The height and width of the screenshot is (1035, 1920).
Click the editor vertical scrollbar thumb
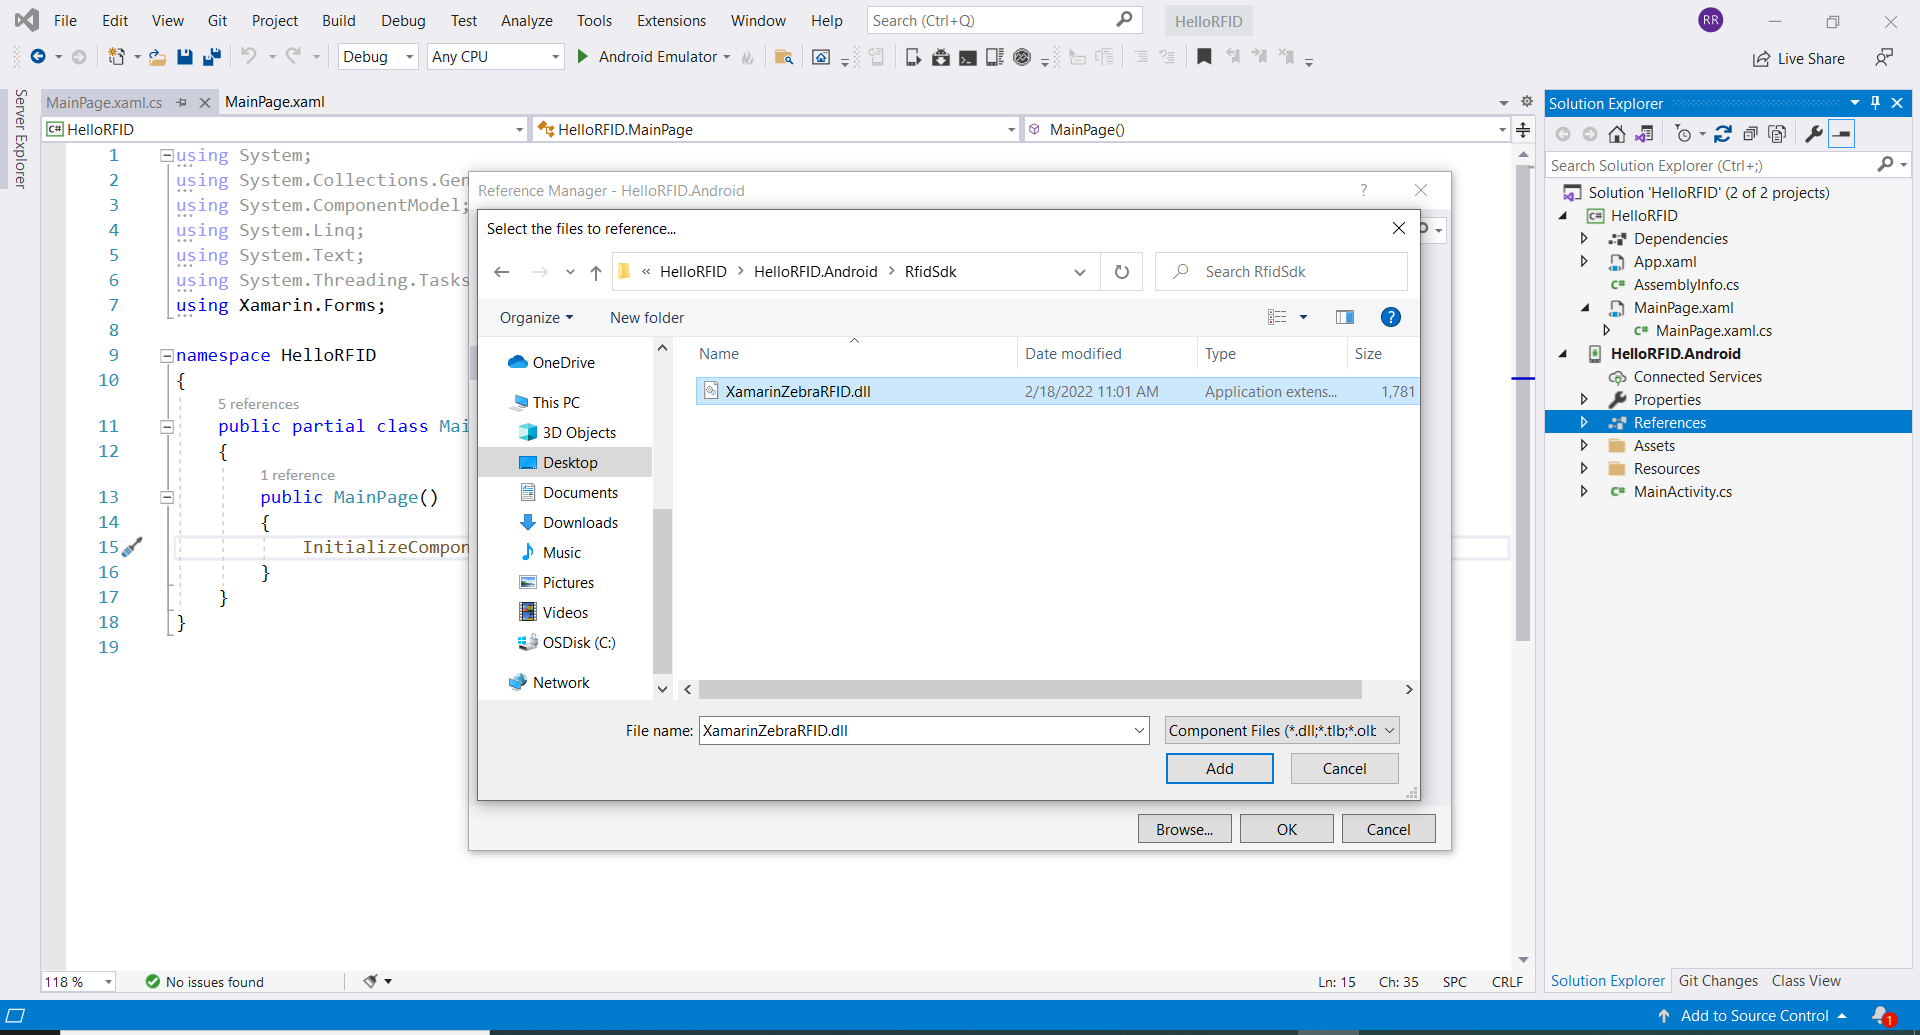pyautogui.click(x=1523, y=402)
